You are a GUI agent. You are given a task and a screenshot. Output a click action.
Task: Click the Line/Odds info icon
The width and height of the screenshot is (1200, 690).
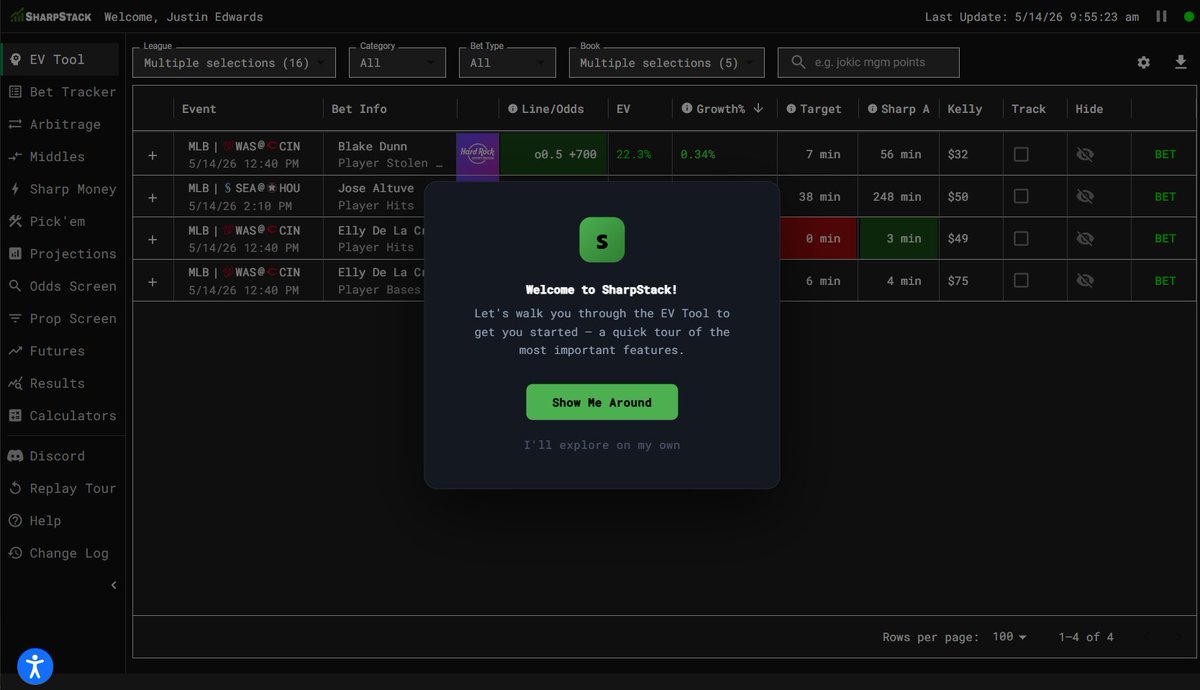tap(513, 109)
